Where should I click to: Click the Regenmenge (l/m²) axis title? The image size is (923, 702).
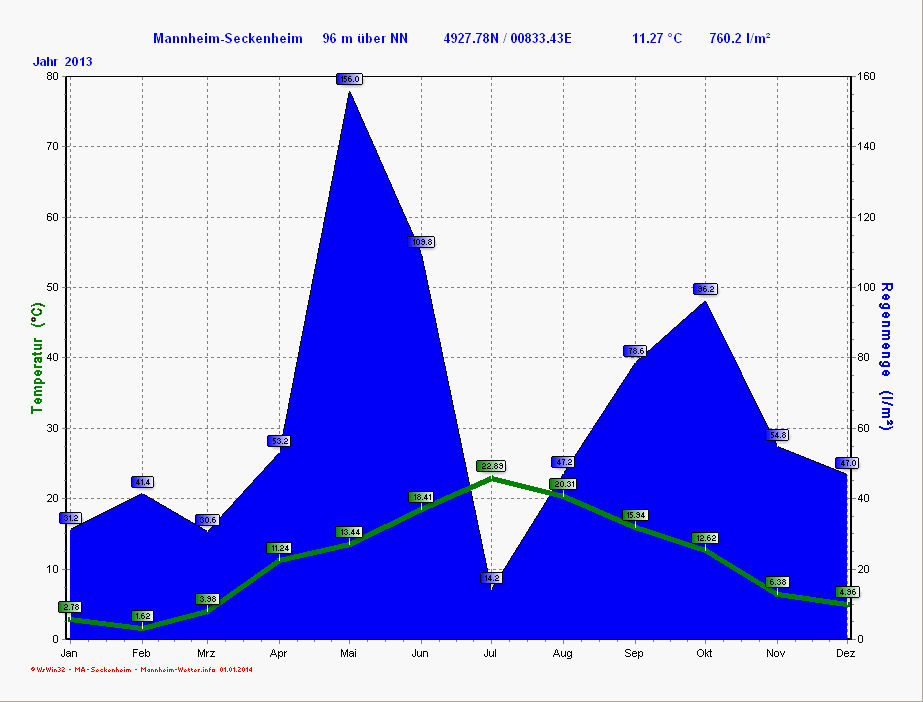click(886, 357)
